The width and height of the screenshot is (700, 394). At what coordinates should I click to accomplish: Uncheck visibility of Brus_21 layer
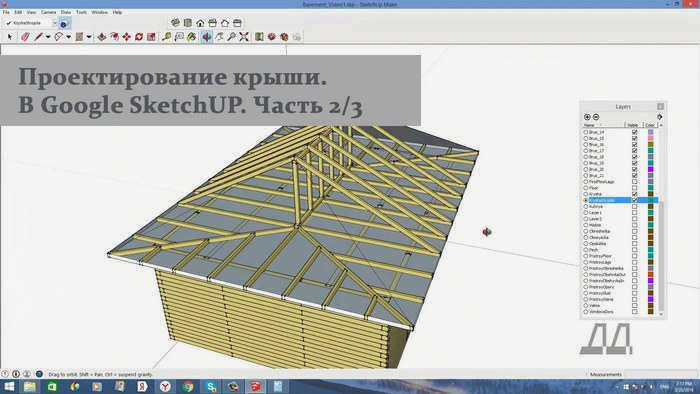click(x=634, y=175)
